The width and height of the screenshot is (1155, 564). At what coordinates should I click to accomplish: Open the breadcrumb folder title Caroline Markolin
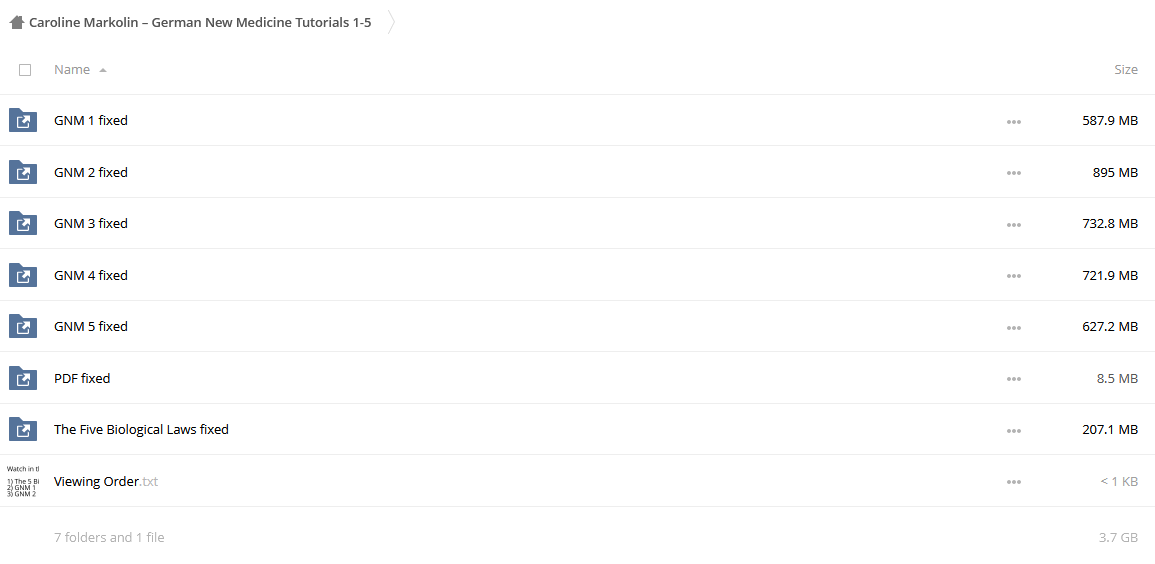tap(200, 22)
